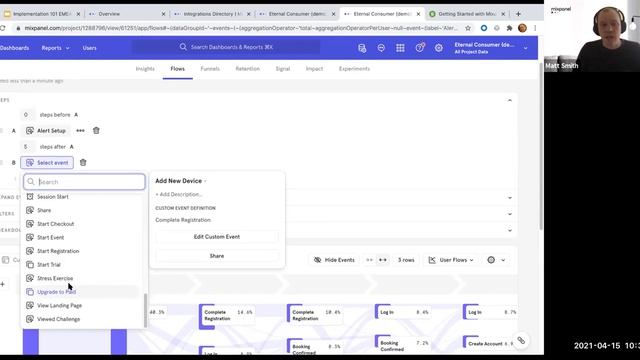This screenshot has width=640, height=360.
Task: Click the page vertical scrollbar
Action: click(541, 147)
